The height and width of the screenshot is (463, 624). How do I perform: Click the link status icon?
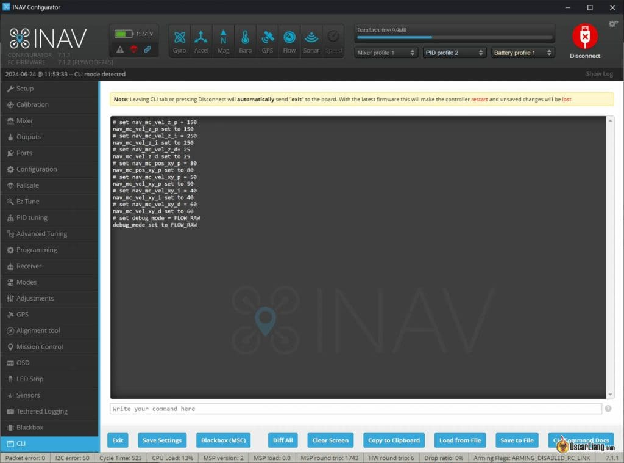pos(148,49)
